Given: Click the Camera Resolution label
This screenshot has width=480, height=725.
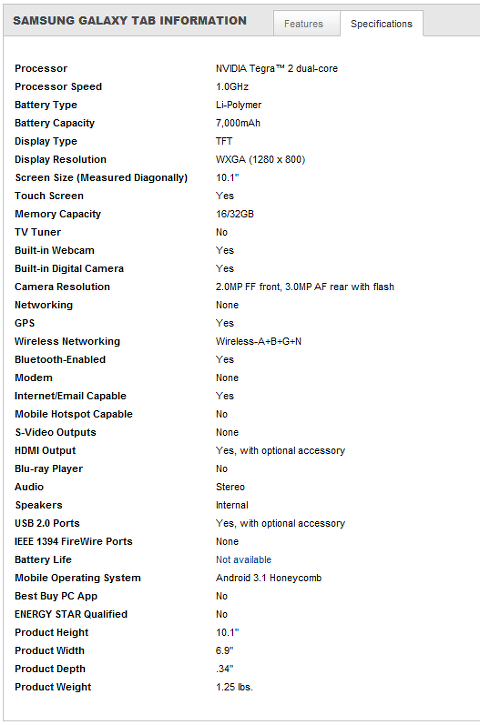Looking at the screenshot, I should (62, 287).
